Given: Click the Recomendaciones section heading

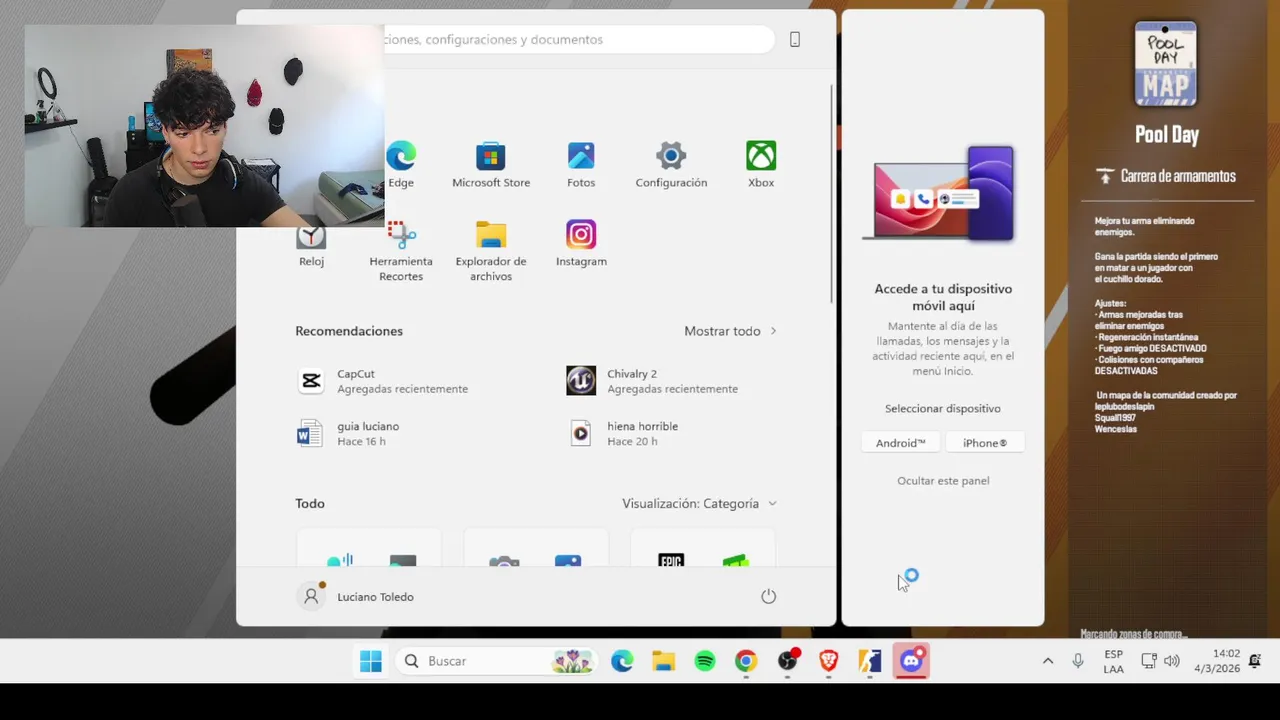Looking at the screenshot, I should pos(349,331).
